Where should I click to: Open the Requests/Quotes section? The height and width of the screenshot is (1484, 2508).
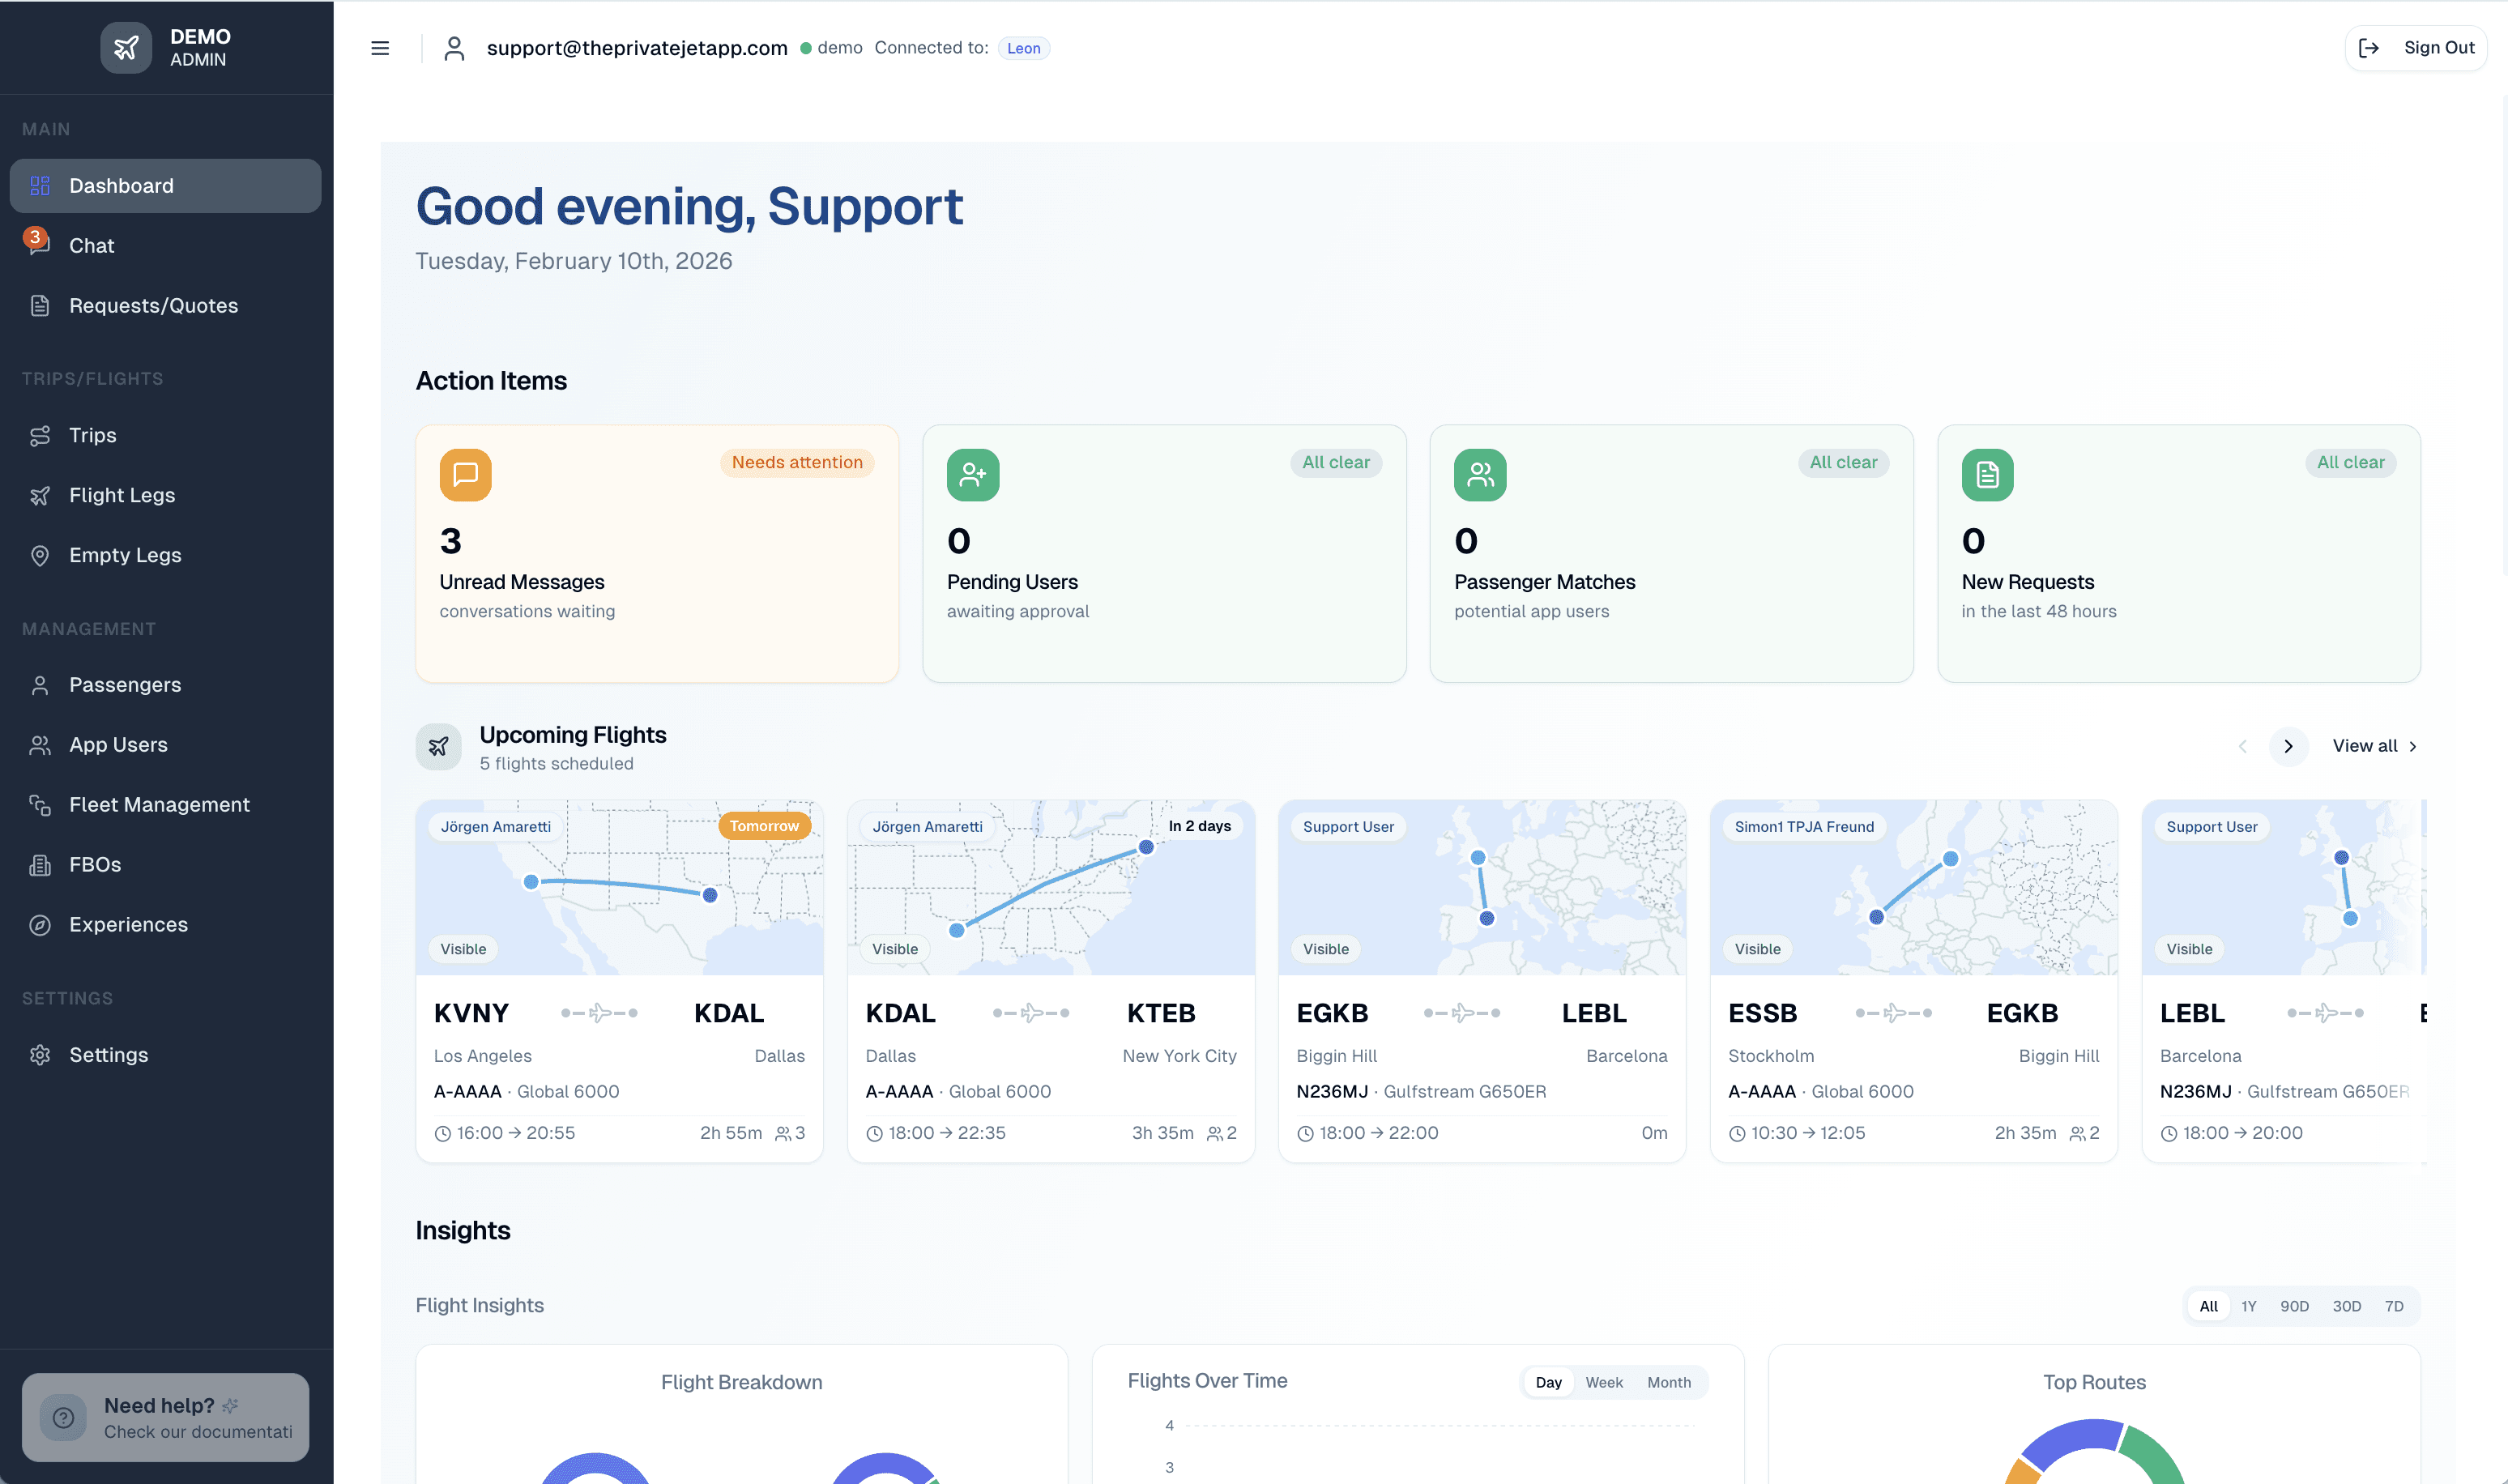click(x=153, y=305)
